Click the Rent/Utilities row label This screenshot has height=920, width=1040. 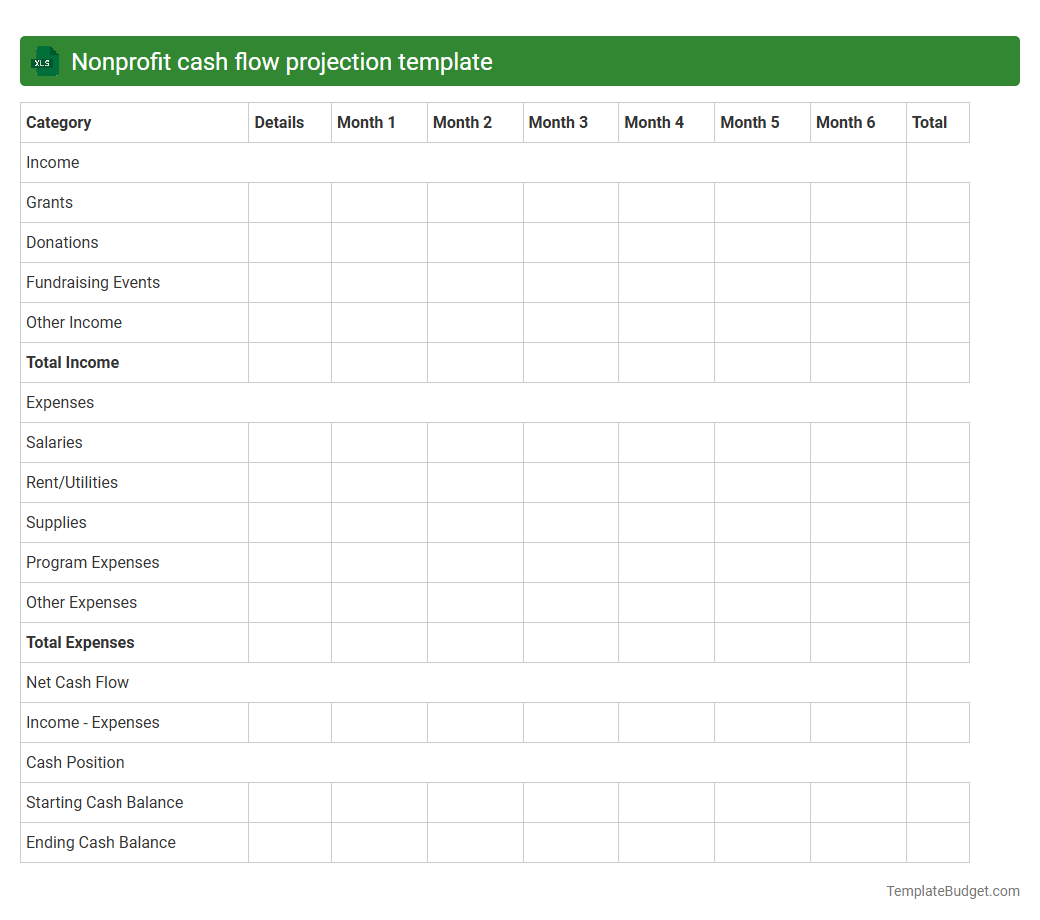point(71,482)
